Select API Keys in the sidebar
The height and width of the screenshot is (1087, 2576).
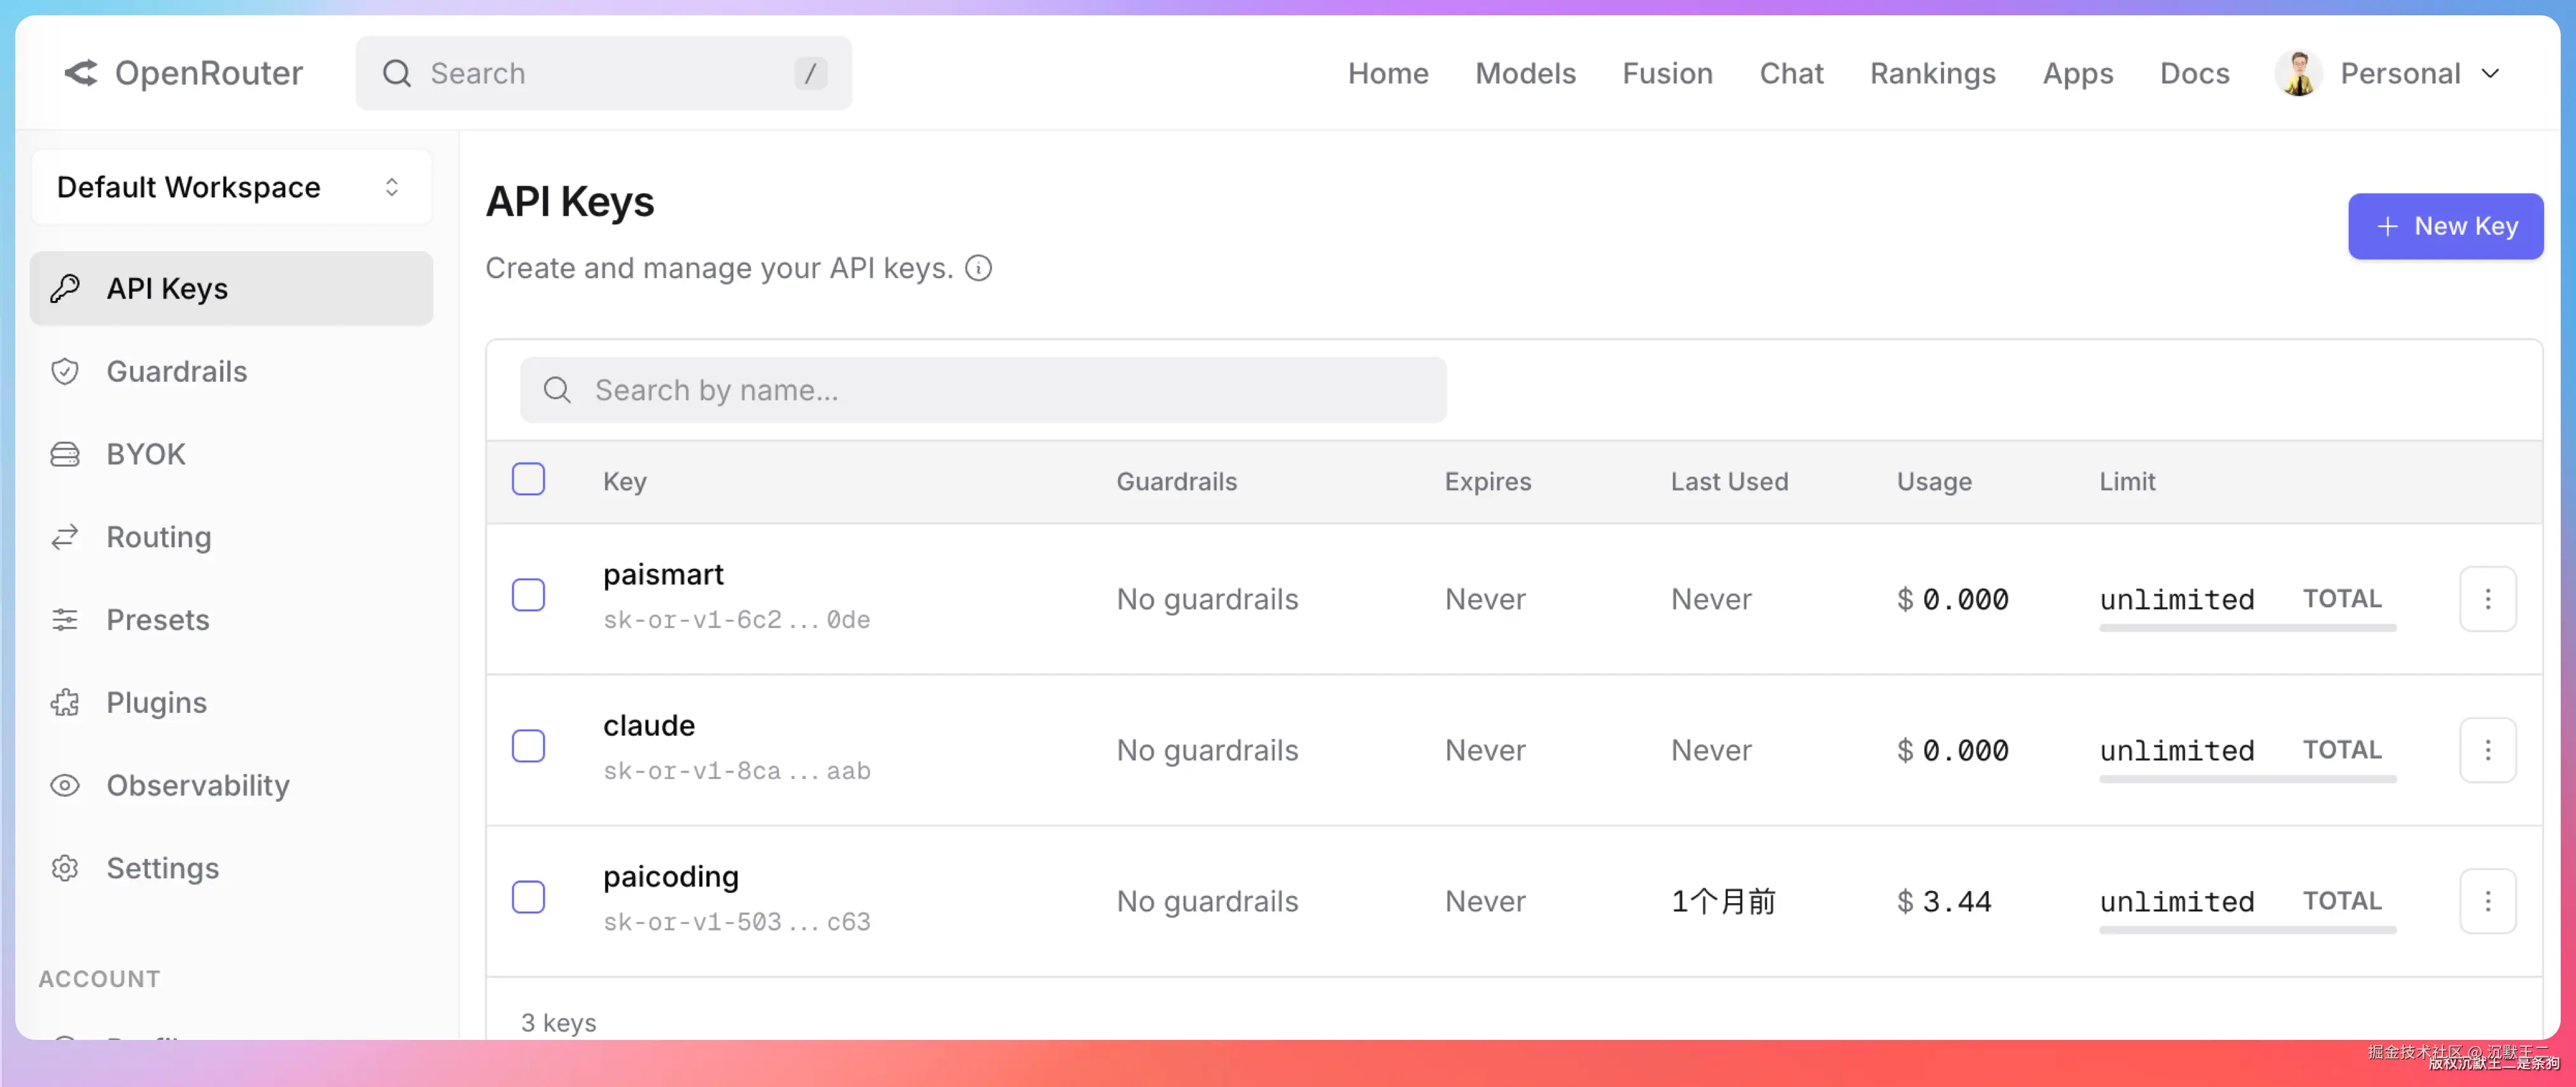[231, 288]
